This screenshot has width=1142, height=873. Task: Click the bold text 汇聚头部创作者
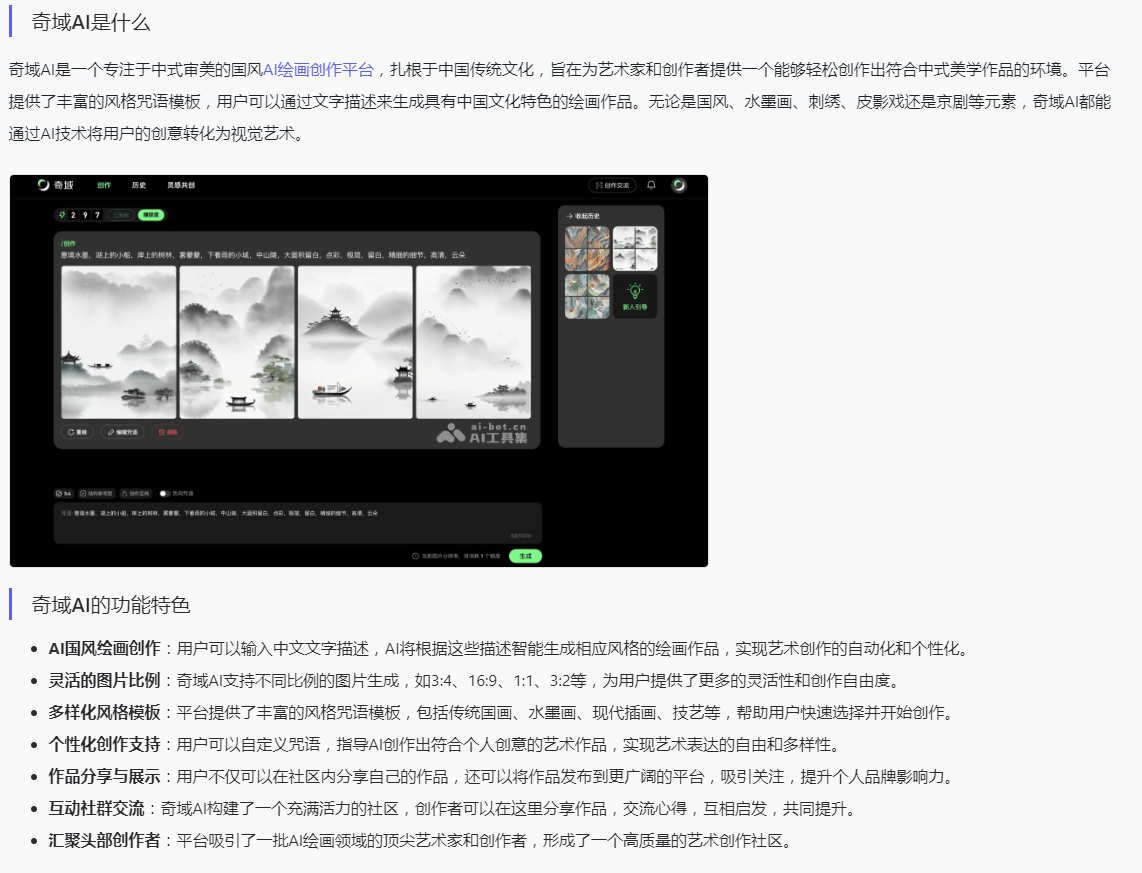click(104, 840)
